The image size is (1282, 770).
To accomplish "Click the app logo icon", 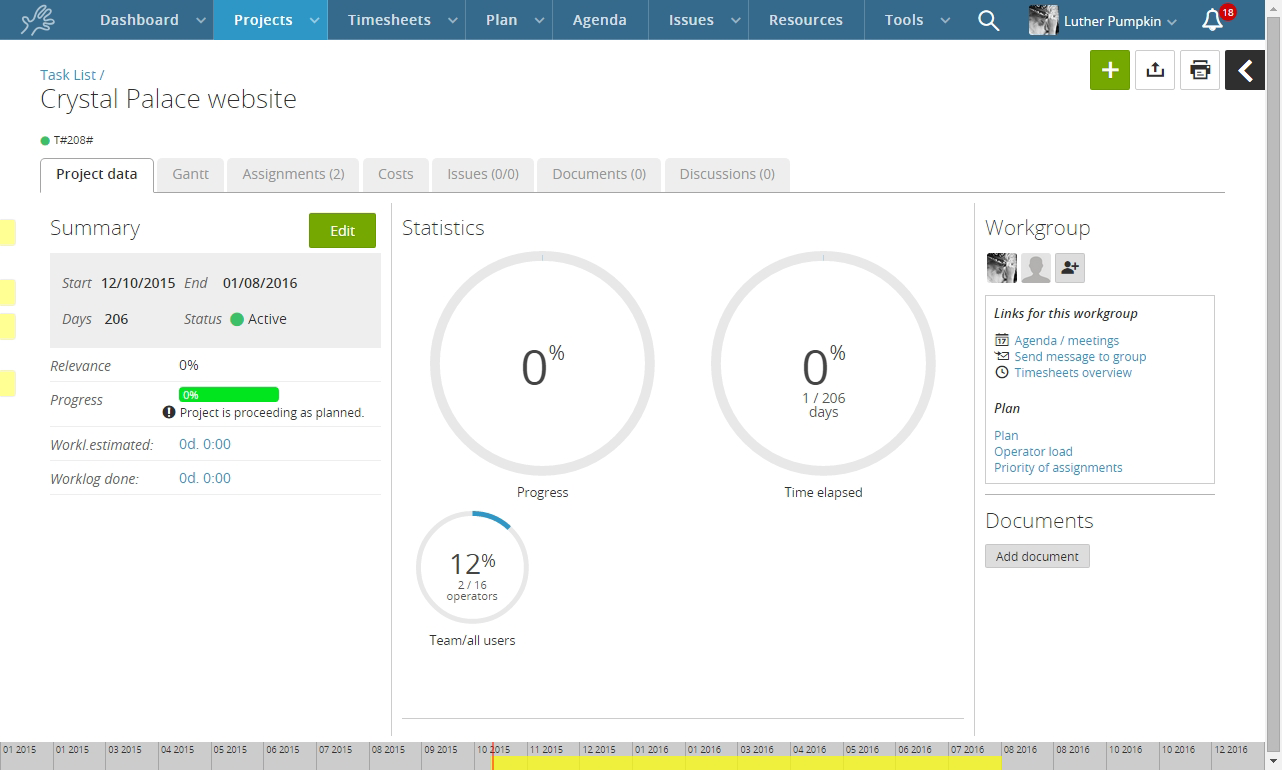I will [38, 20].
